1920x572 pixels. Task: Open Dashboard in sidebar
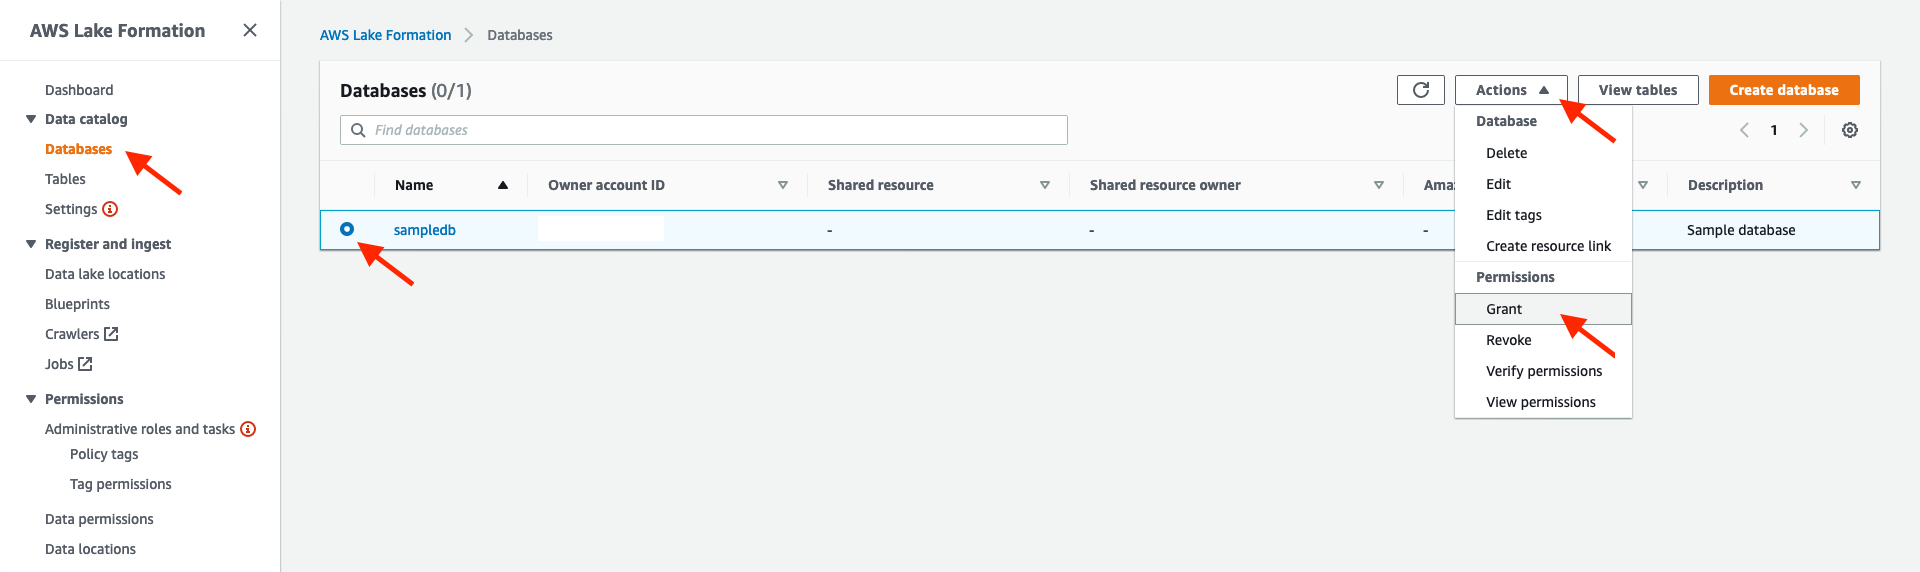tap(79, 90)
